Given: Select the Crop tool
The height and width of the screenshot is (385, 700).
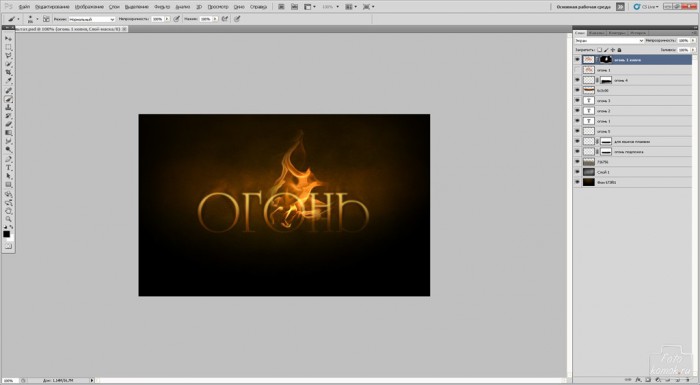Looking at the screenshot, I should point(8,73).
